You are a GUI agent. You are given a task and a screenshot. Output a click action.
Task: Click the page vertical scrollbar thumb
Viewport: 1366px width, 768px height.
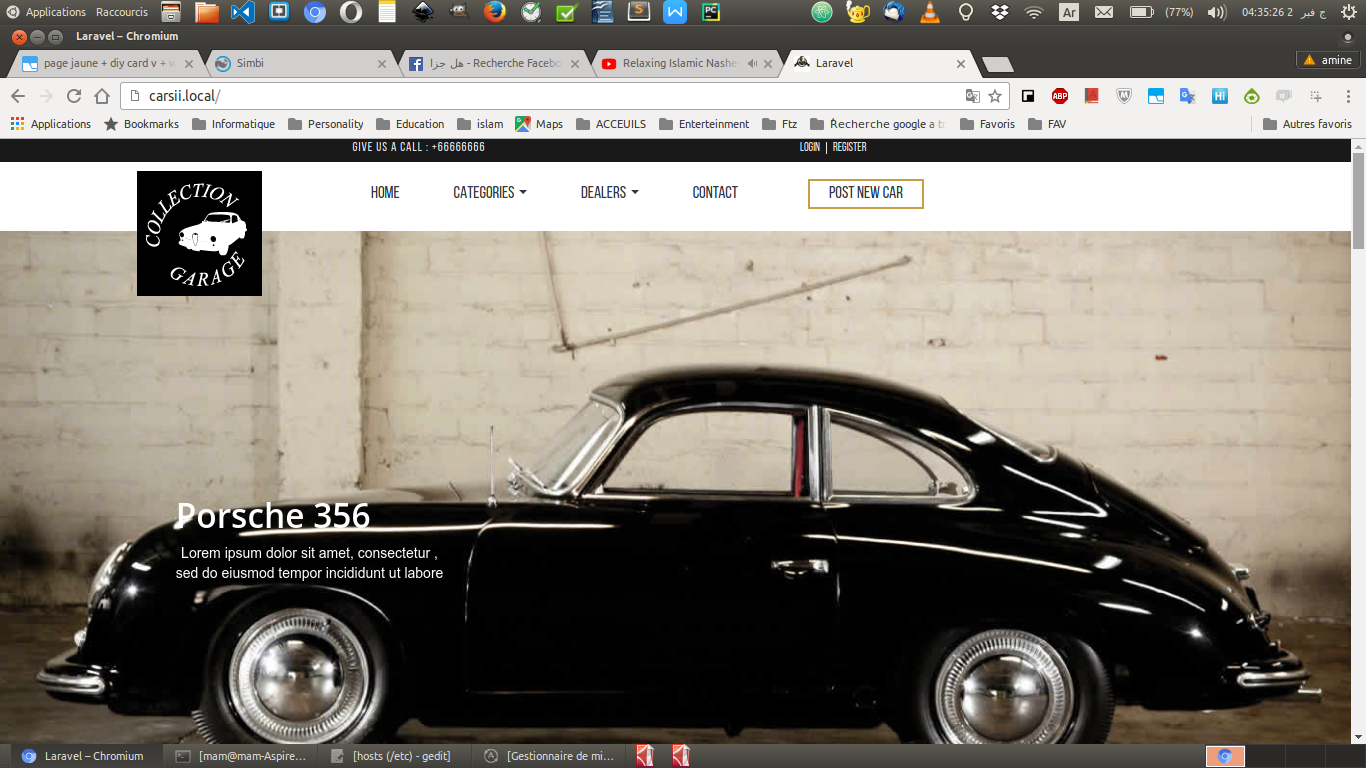(1358, 201)
